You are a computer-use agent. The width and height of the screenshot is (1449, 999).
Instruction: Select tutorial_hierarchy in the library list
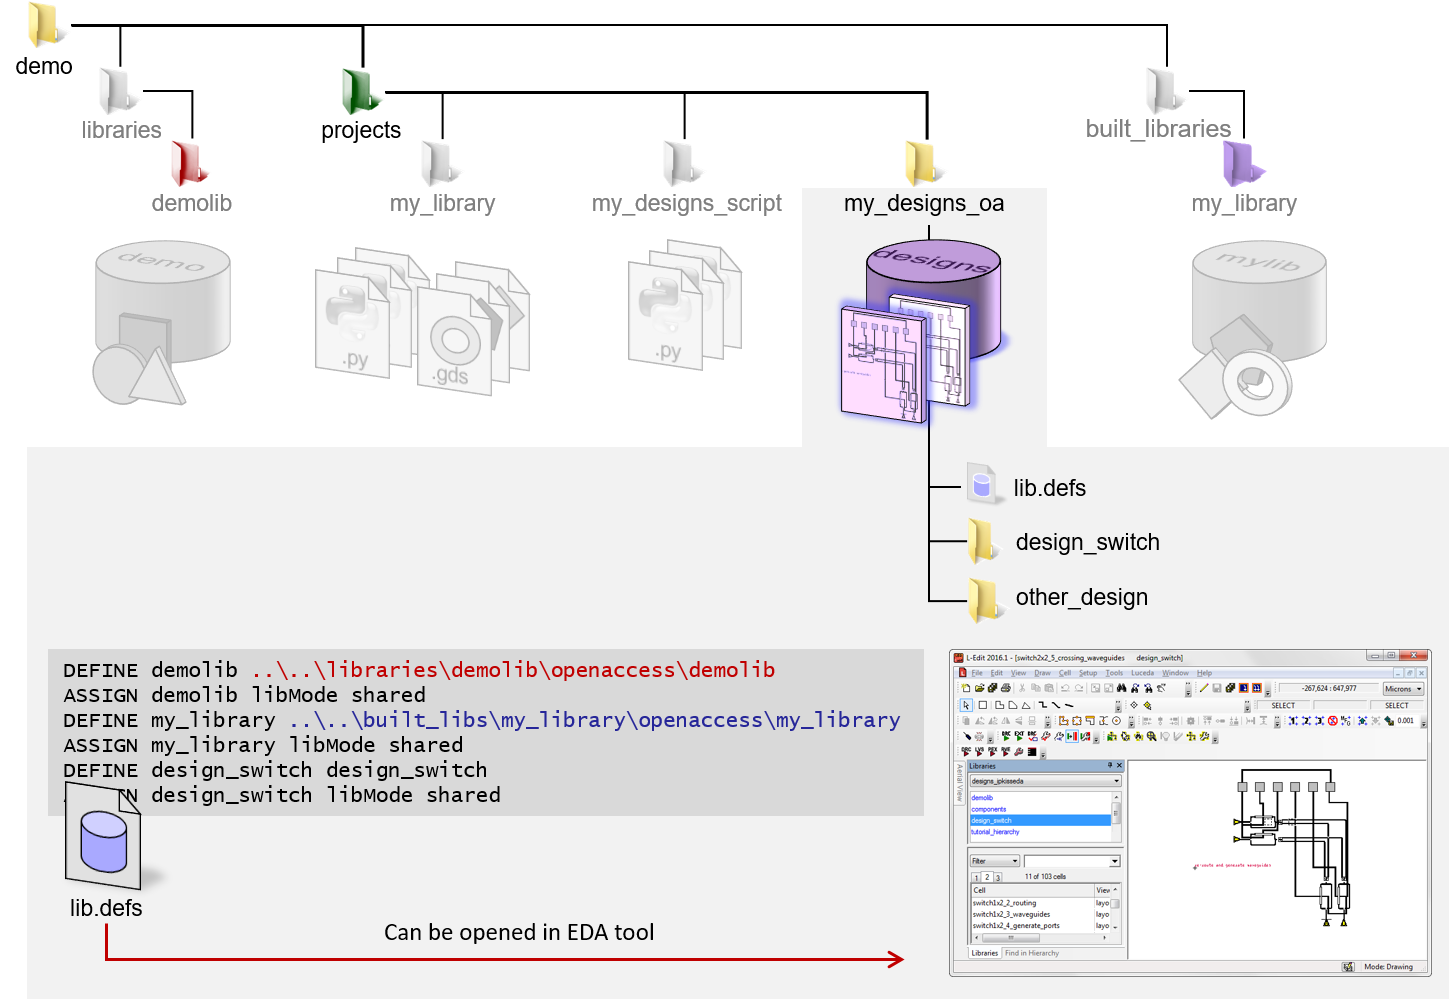point(995,832)
